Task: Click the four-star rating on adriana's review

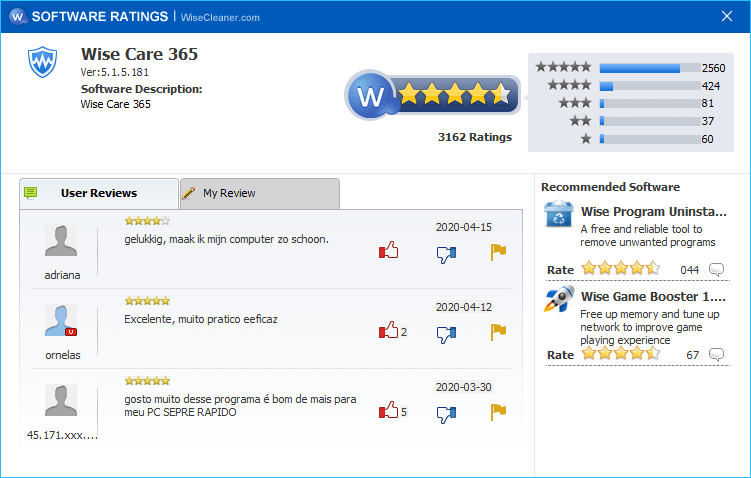Action: coord(147,221)
